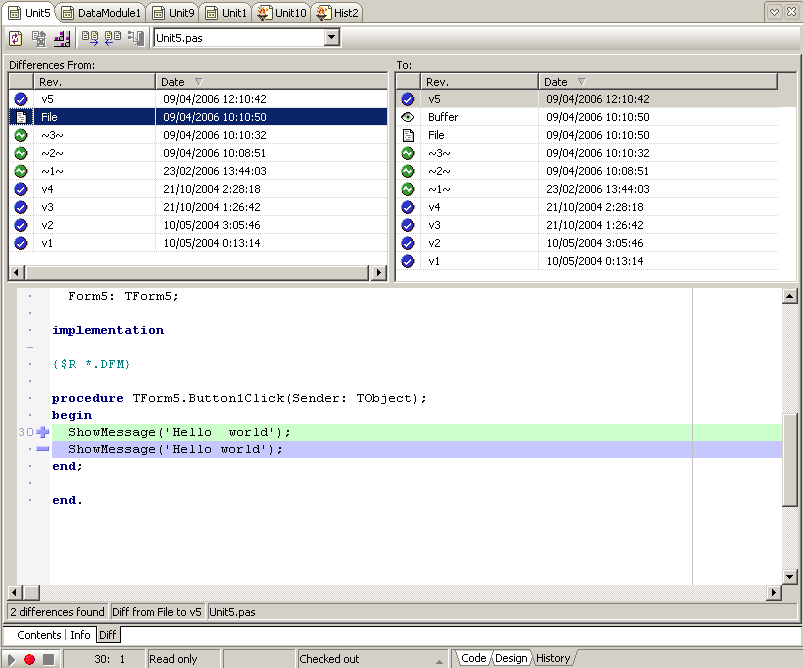The image size is (803, 668).
Task: Select v4 in the Differences From list
Action: [48, 189]
